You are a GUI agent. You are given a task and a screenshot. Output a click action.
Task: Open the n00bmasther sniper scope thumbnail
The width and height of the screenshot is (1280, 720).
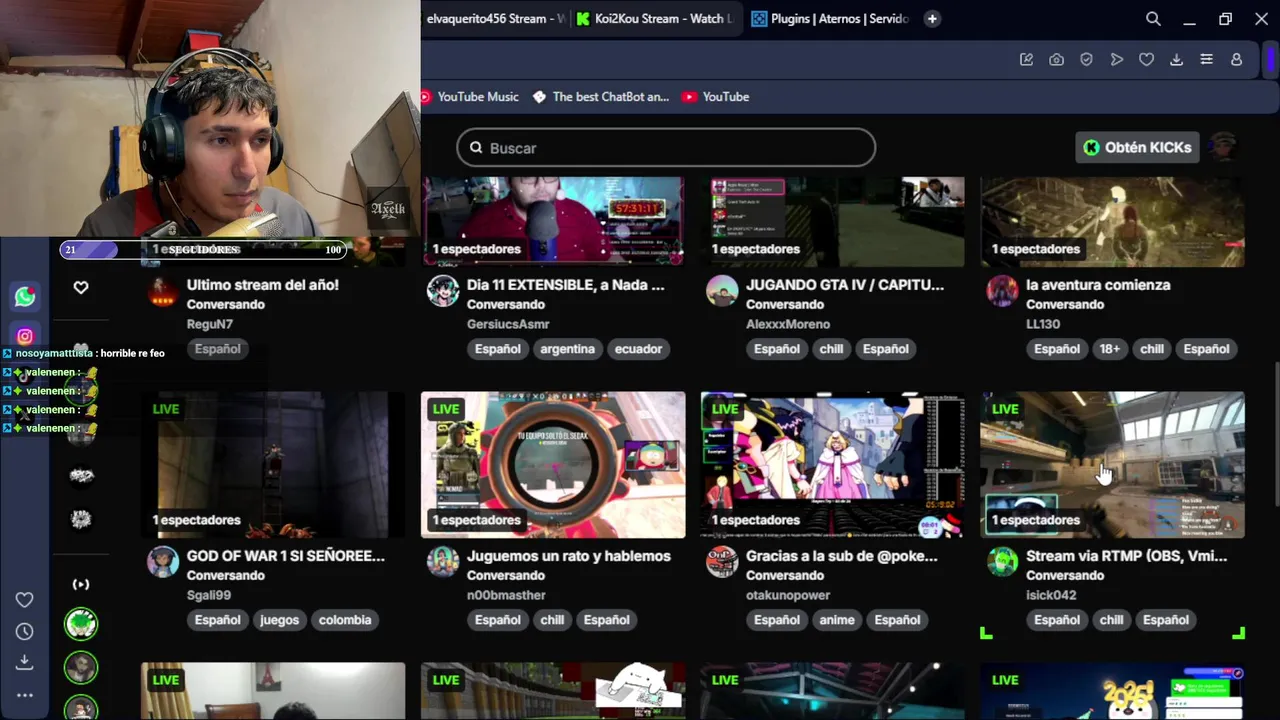pyautogui.click(x=553, y=465)
